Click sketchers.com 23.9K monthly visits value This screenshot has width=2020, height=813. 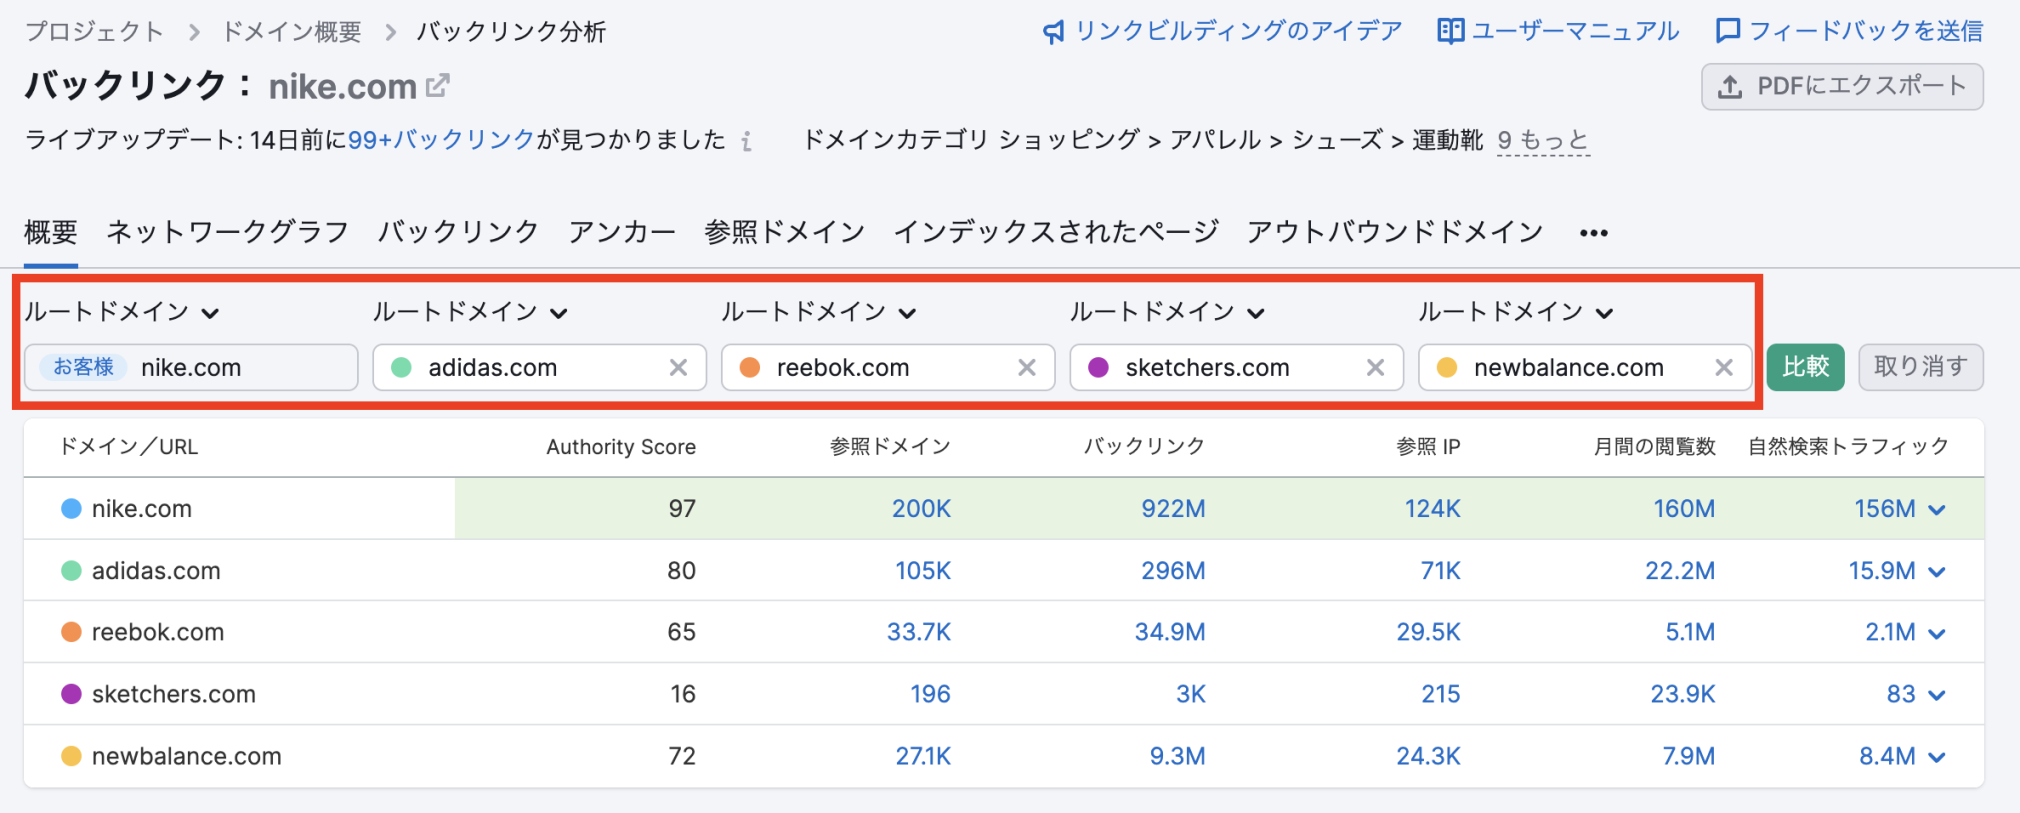pyautogui.click(x=1682, y=694)
